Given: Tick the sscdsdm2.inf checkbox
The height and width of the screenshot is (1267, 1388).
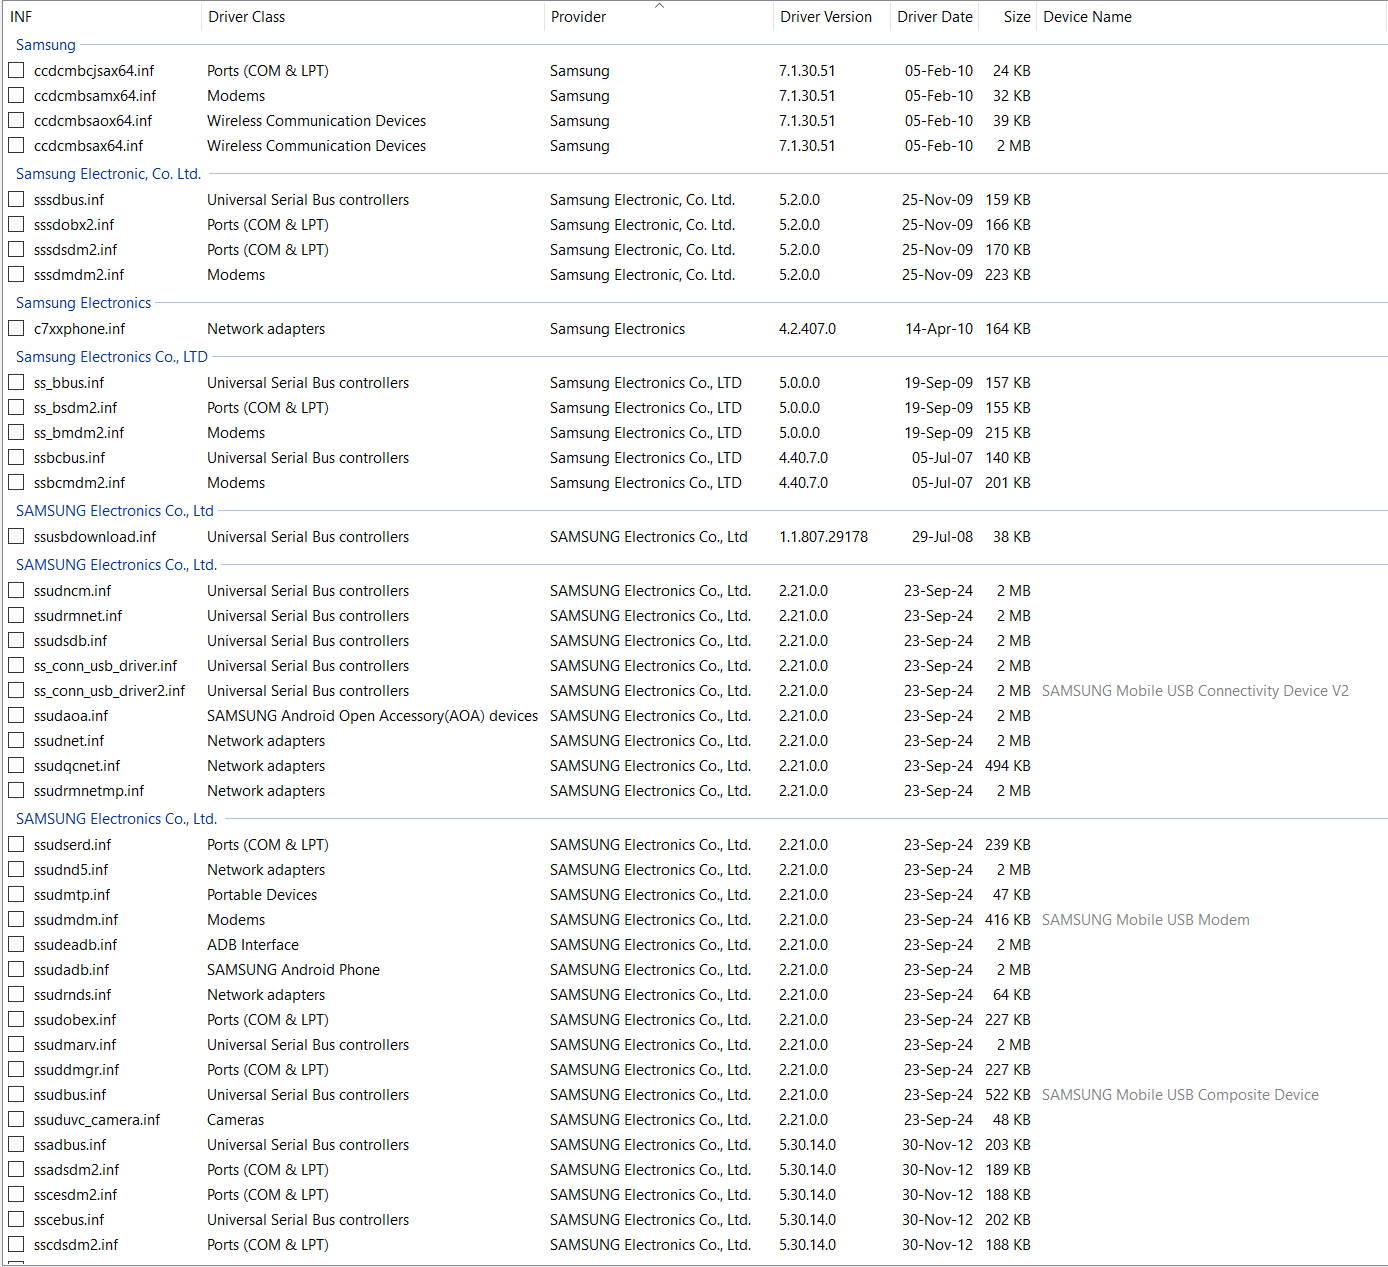Looking at the screenshot, I should coord(16,1244).
